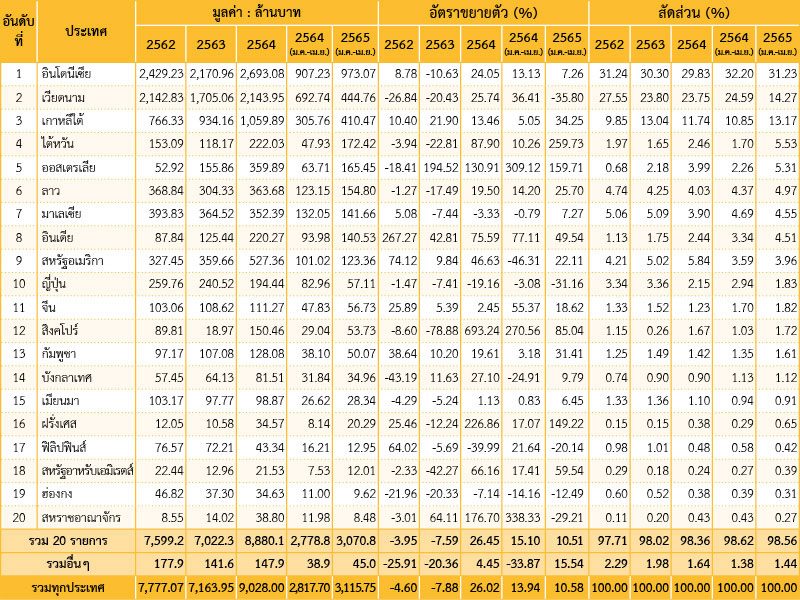Image resolution: width=800 pixels, height=600 pixels.
Task: Click Vietnam's 2563 value 1,705.06
Action: 211,97
